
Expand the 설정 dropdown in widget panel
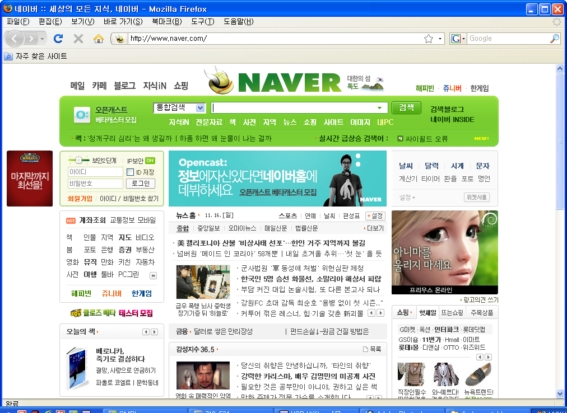coord(407,197)
